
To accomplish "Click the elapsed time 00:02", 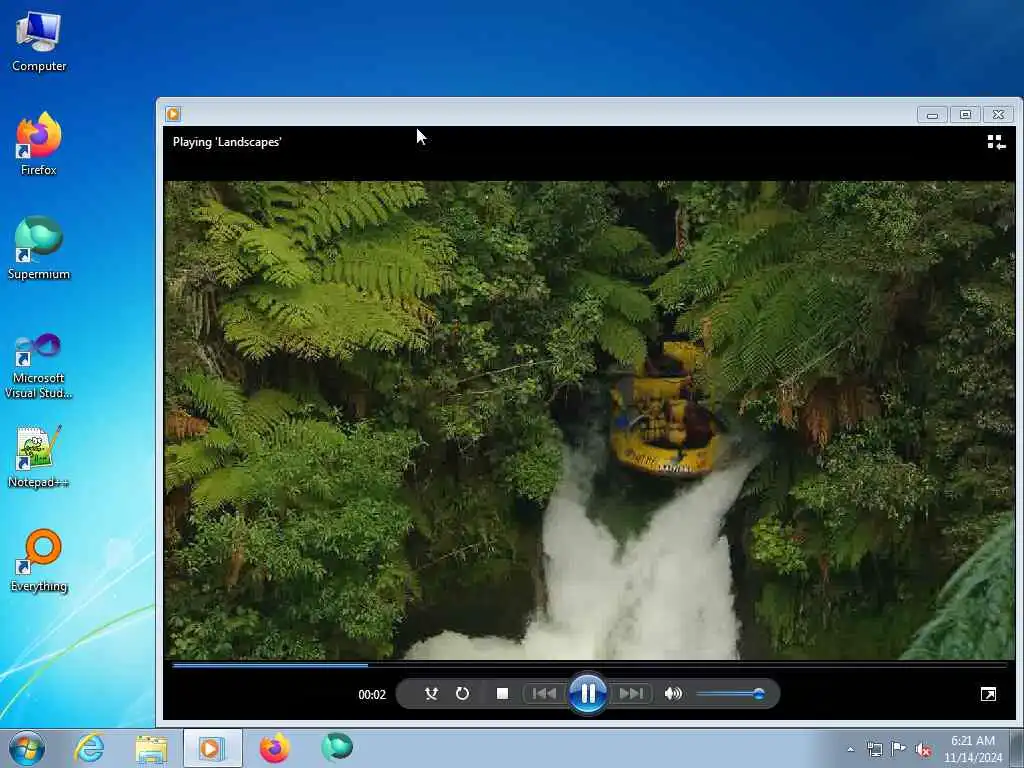I will pos(372,694).
